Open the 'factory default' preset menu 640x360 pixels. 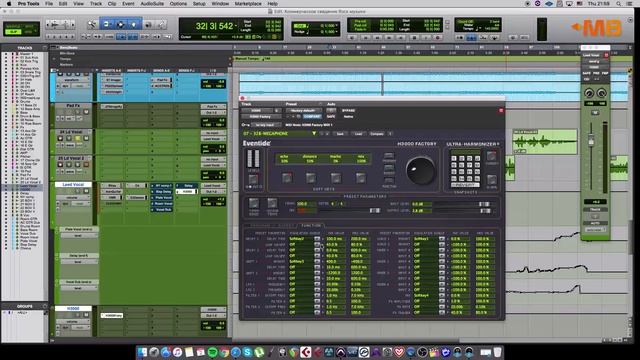pos(303,110)
